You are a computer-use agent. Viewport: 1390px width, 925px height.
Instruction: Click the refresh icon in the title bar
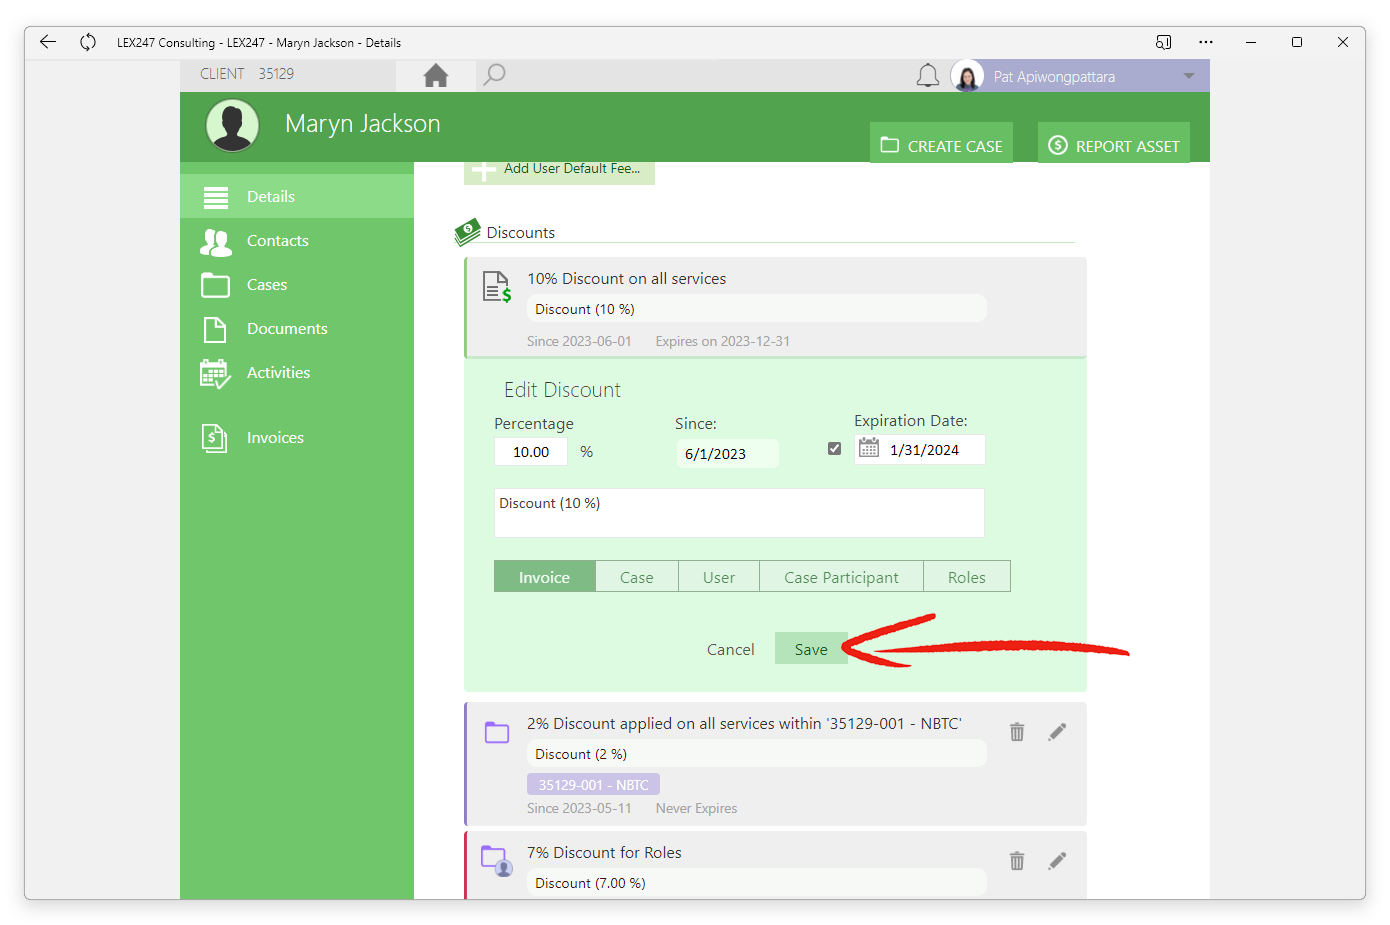point(88,42)
